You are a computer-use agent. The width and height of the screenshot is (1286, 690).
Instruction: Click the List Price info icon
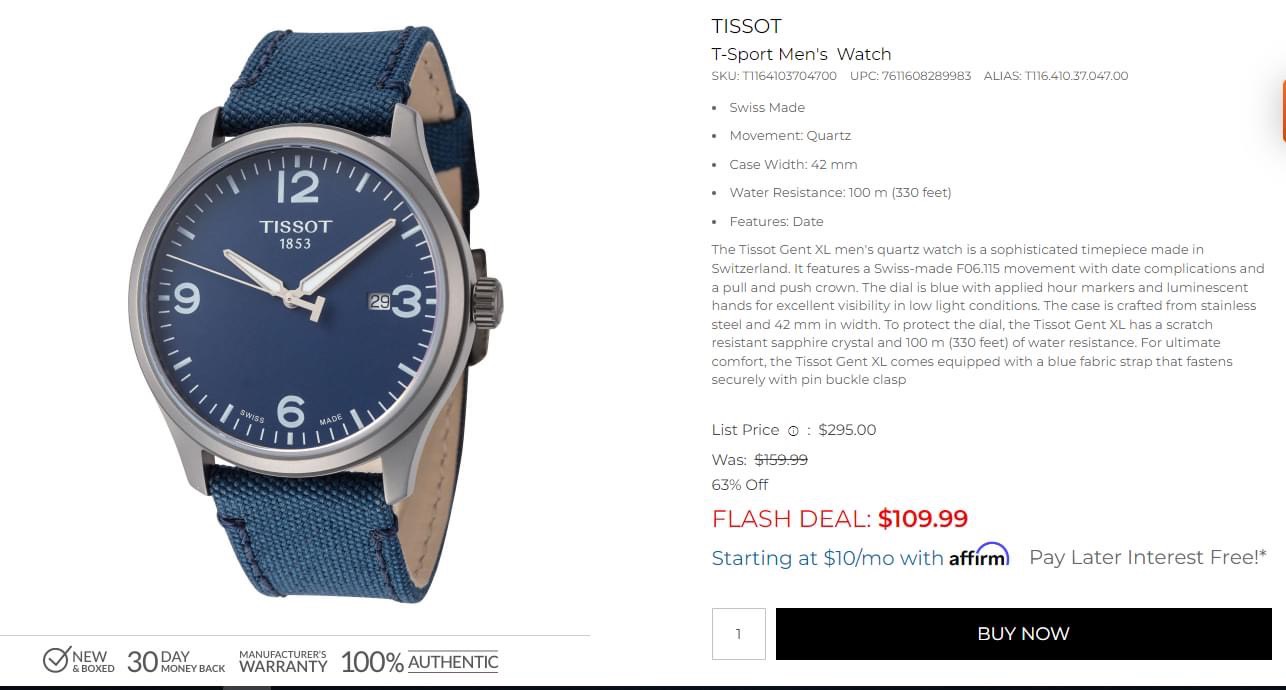coord(793,431)
